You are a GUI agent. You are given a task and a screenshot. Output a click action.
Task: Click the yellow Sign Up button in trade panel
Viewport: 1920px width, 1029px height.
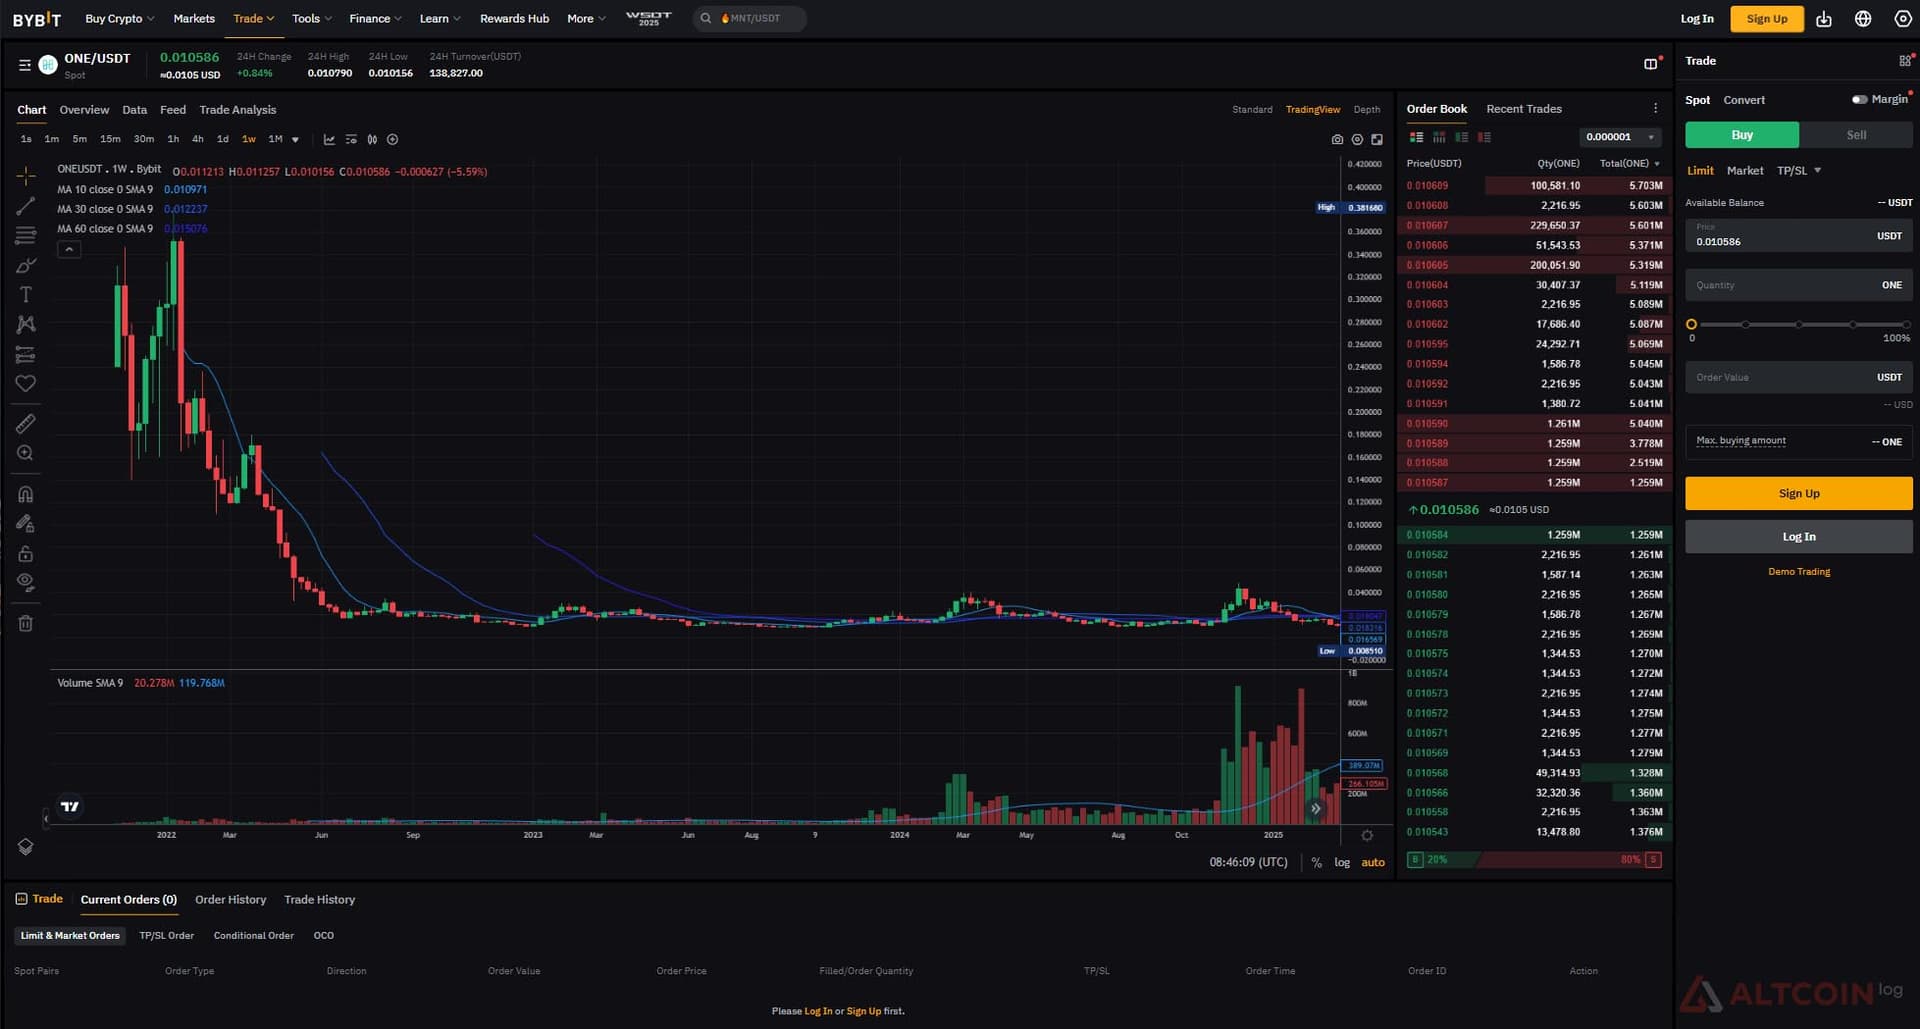(1798, 494)
